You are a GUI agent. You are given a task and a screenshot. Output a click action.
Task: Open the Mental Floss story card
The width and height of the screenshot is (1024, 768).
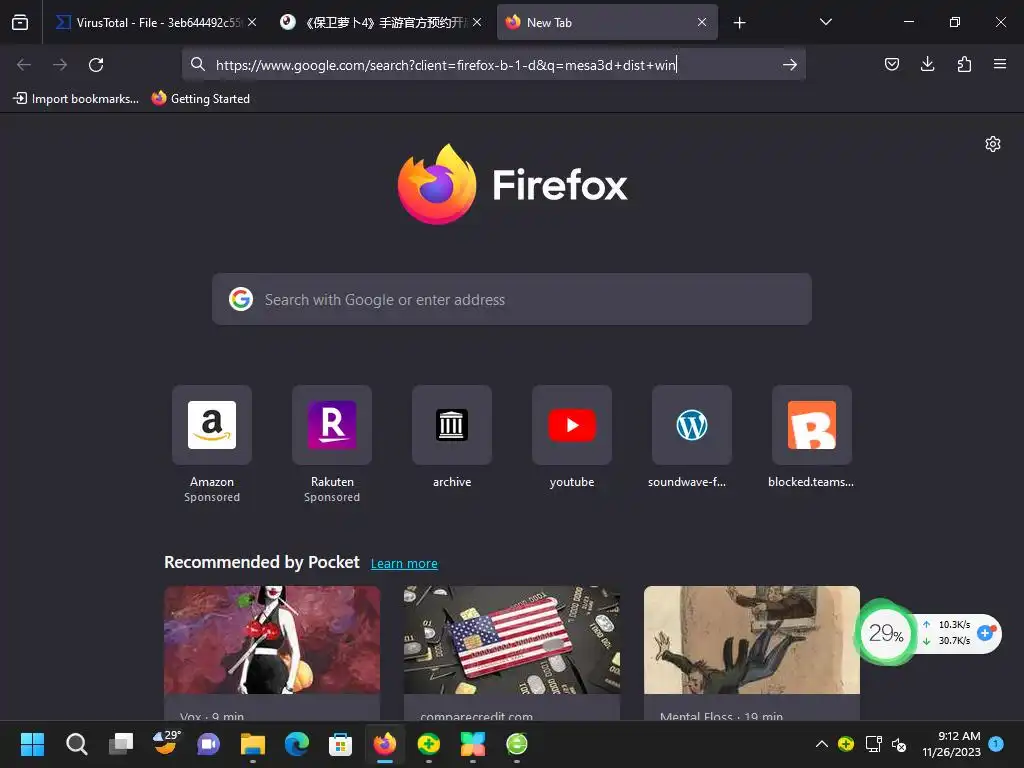752,653
